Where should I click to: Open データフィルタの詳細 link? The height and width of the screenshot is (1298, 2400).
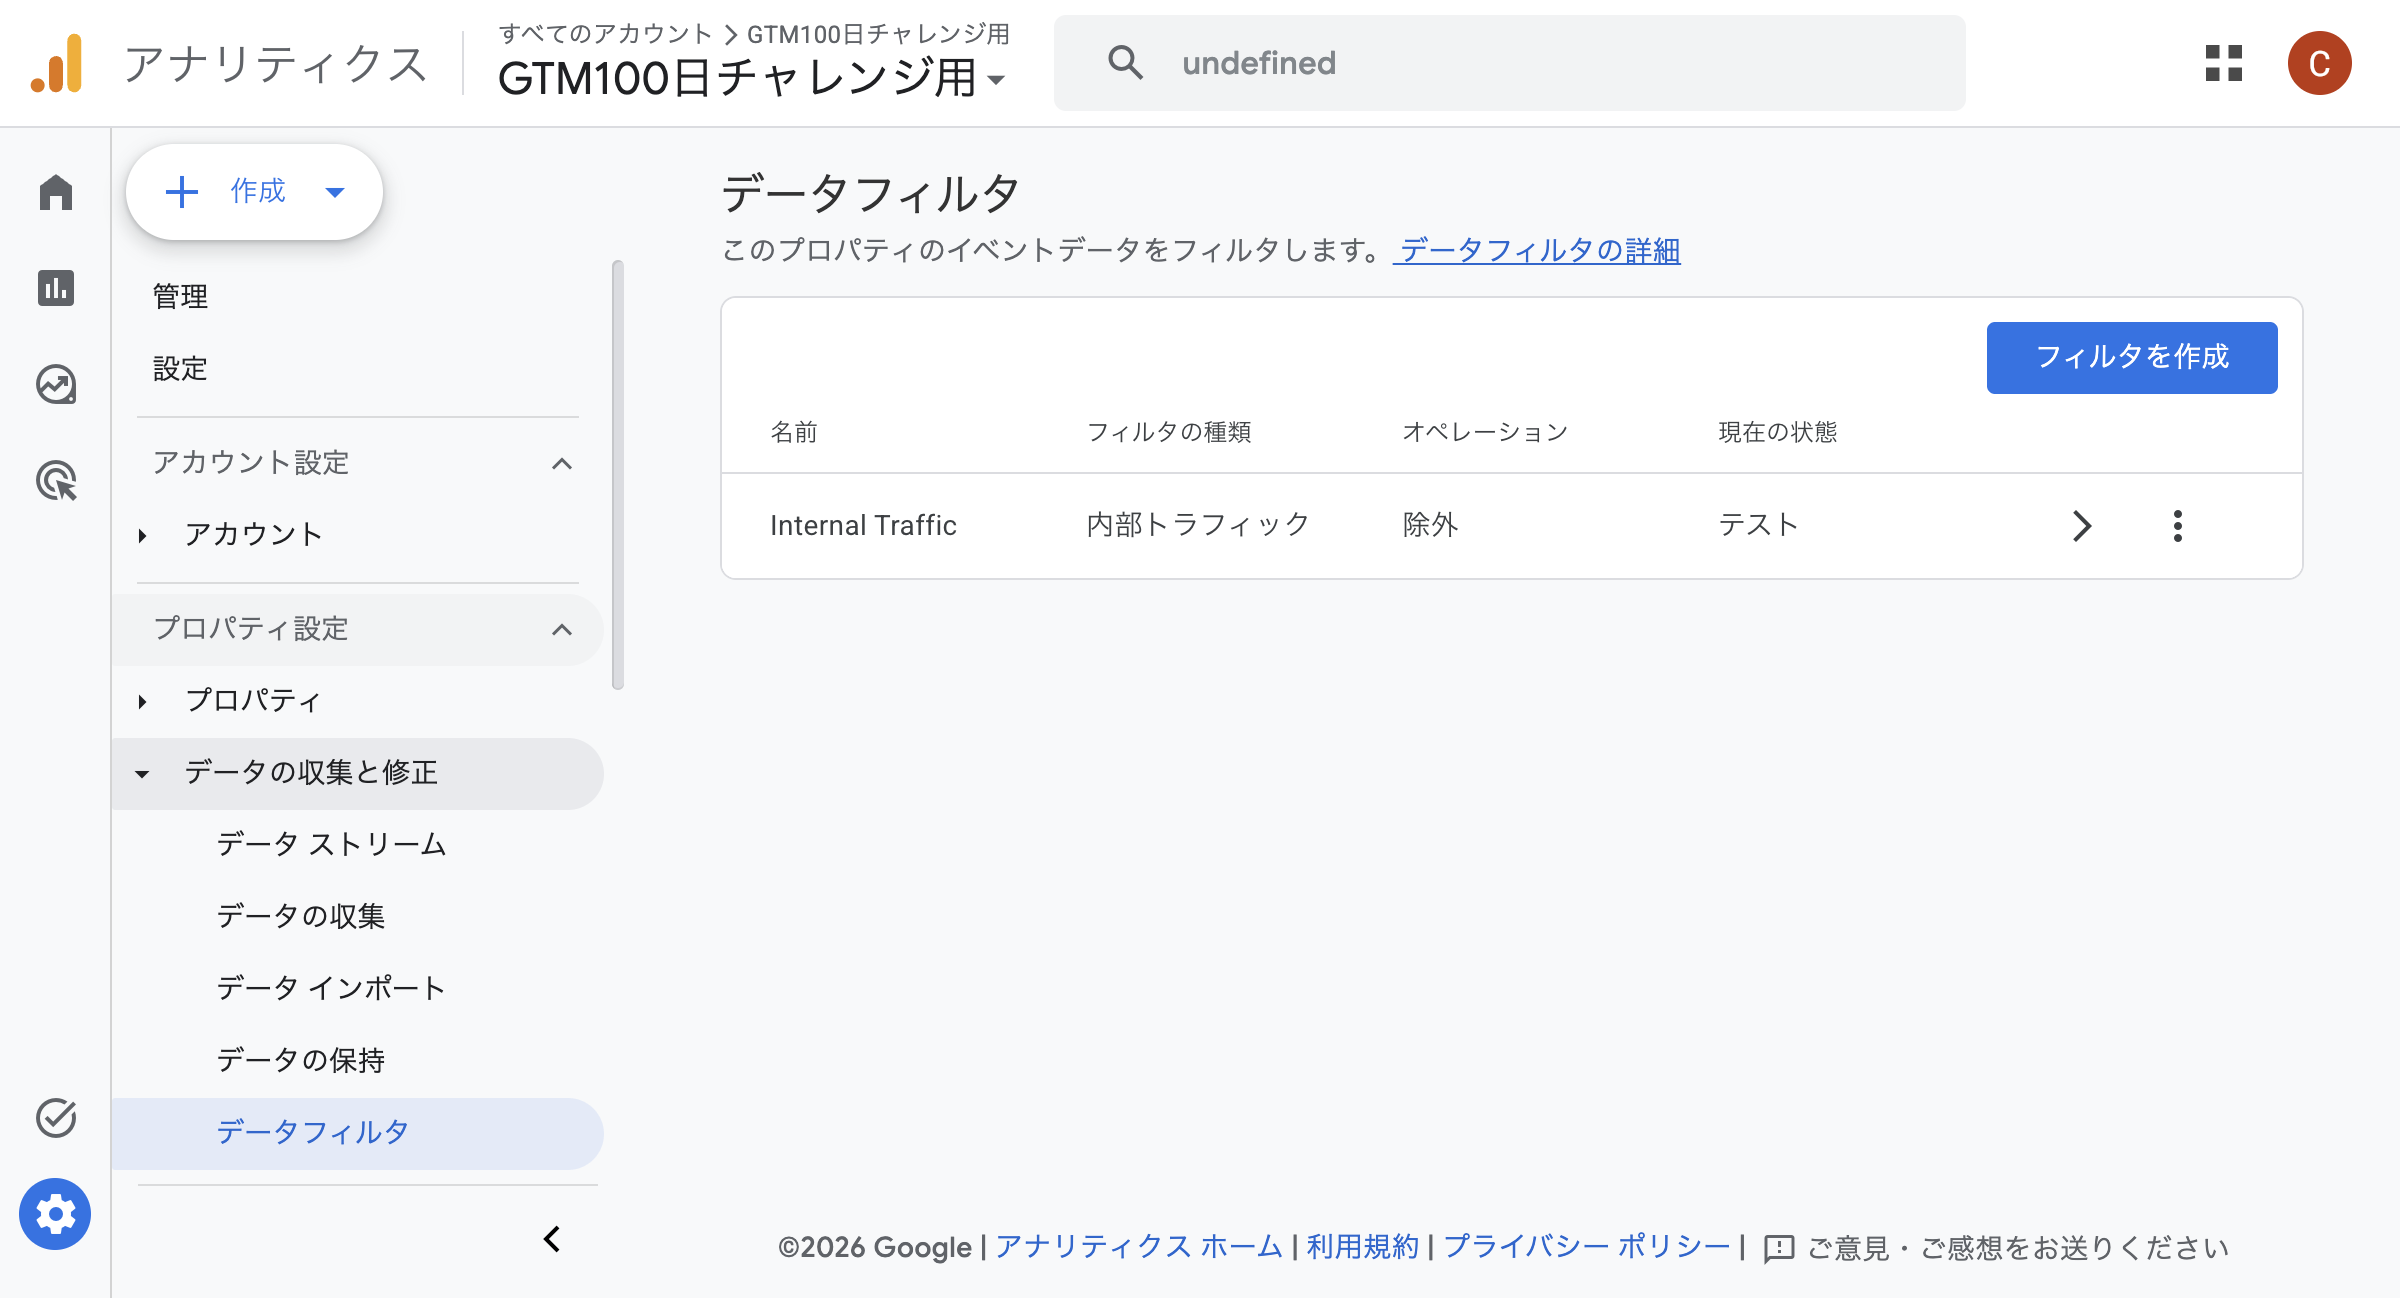click(x=1539, y=250)
